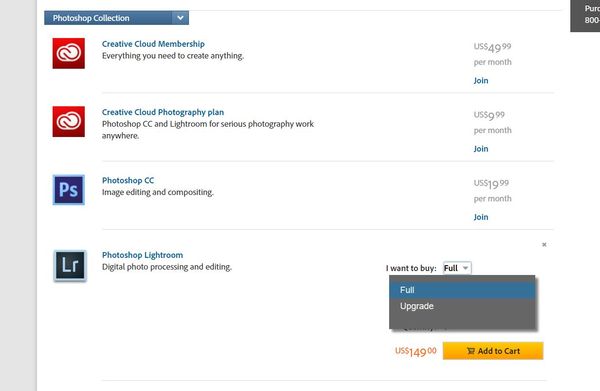Open the Creative Cloud Membership title link

point(153,44)
